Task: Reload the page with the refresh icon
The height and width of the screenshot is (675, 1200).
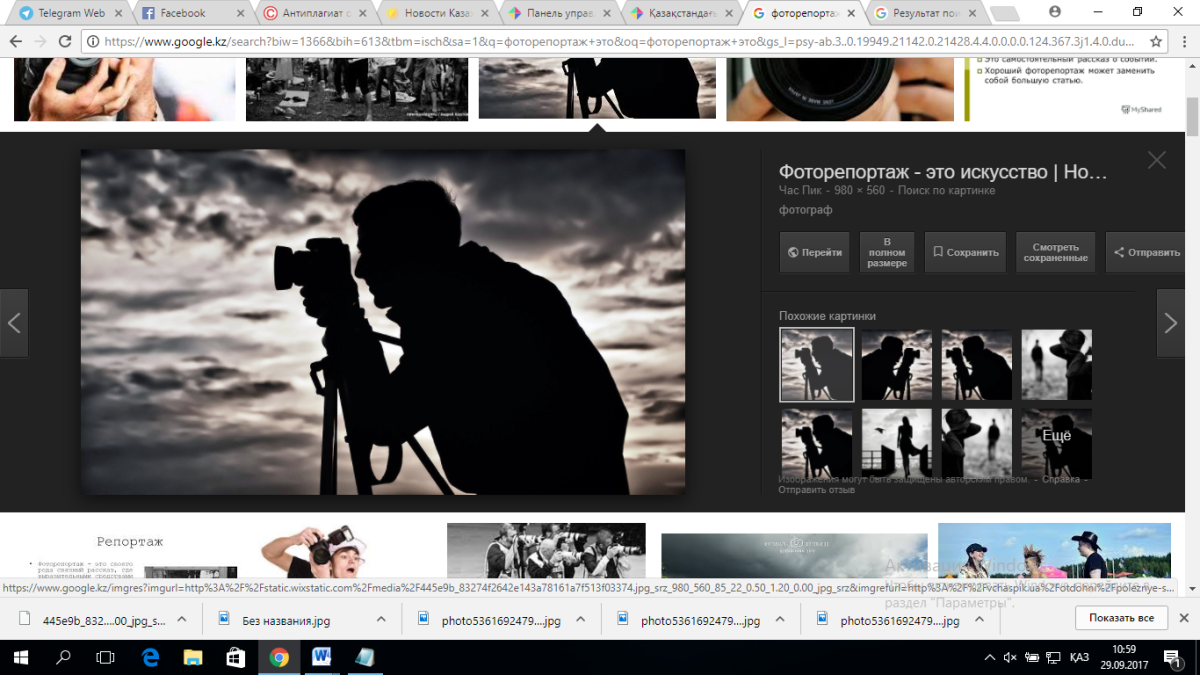Action: click(x=65, y=42)
